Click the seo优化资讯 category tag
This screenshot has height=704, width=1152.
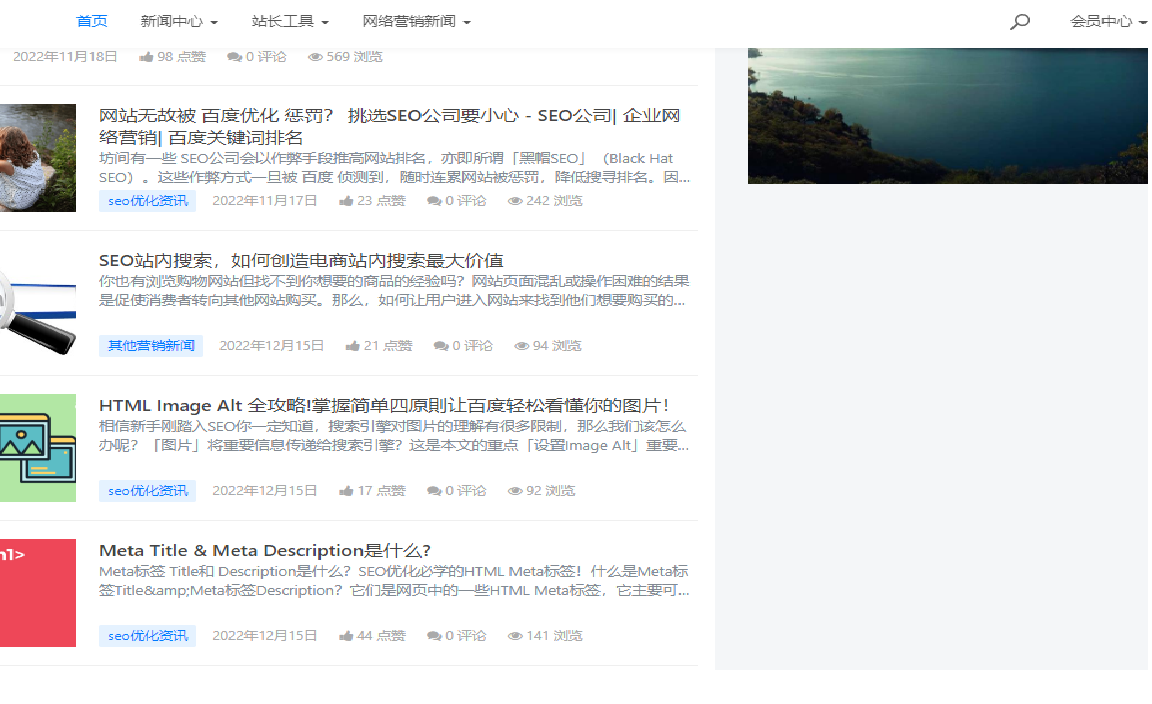[x=147, y=200]
